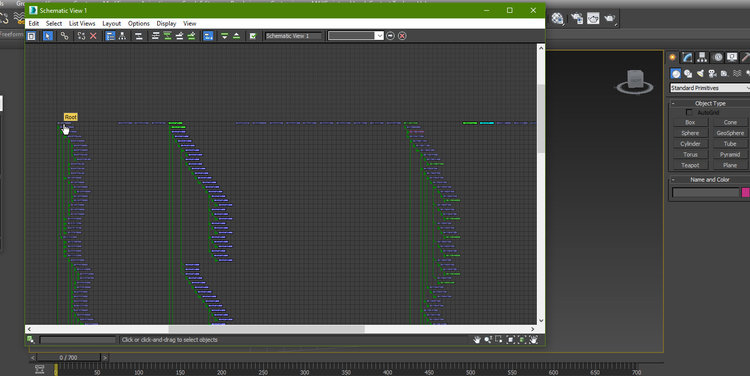The image size is (750, 376).
Task: Click the Pan hand icon in Schematic status bar
Action: click(476, 340)
